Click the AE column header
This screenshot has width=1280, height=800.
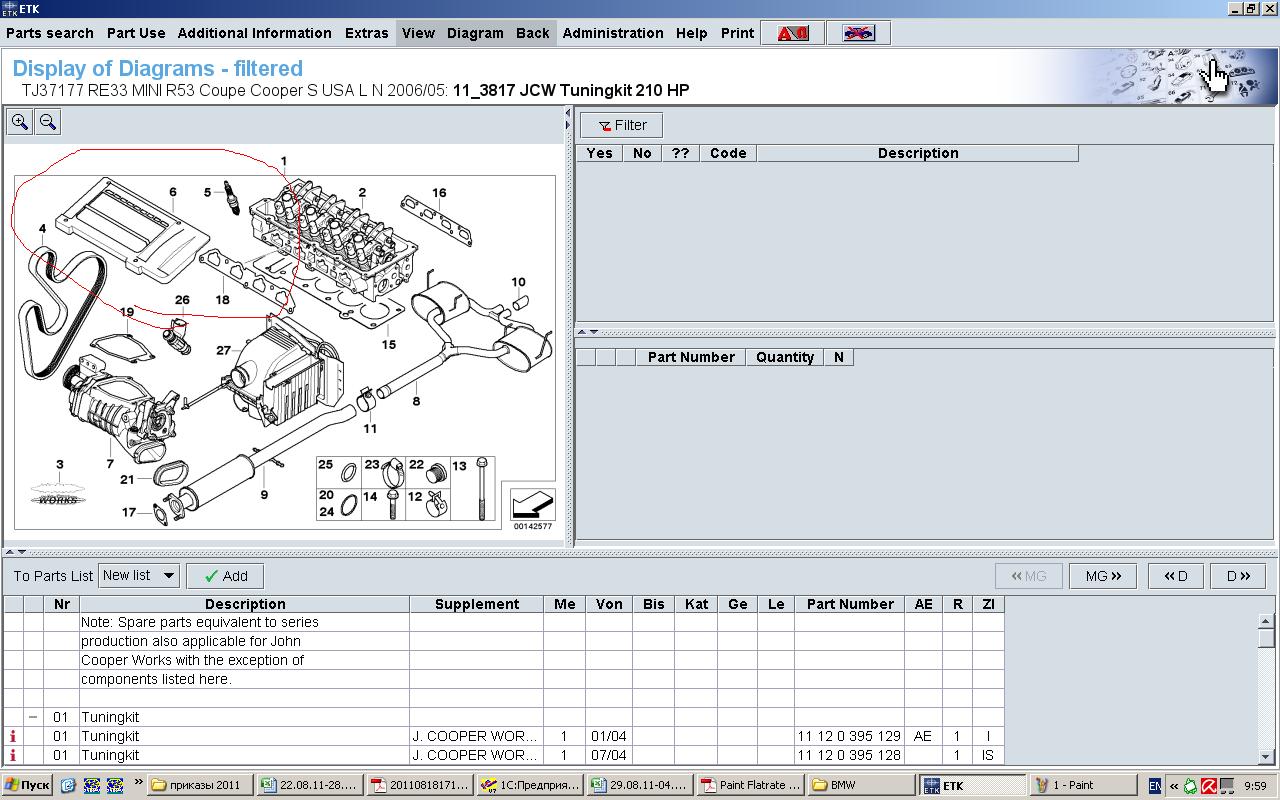(923, 604)
